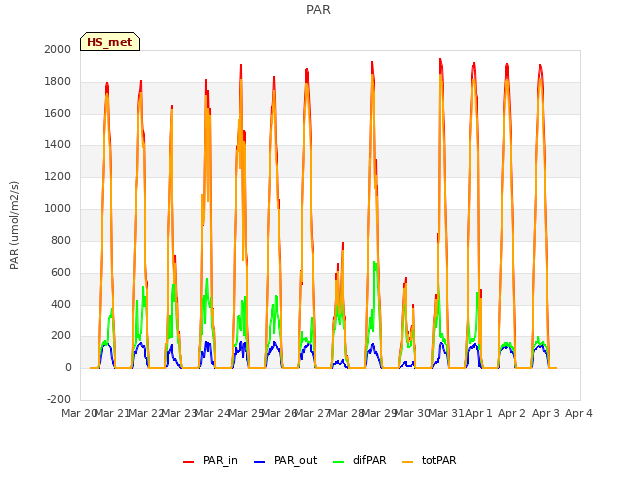
Task: Click the 1000 y-axis tick label
Action: click(x=58, y=208)
